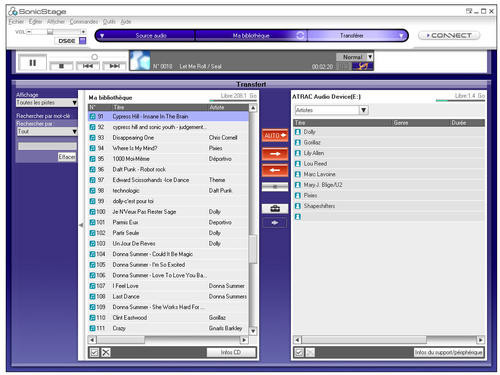
Task: Click the artist icon beside Shapeshifters
Action: [298, 206]
